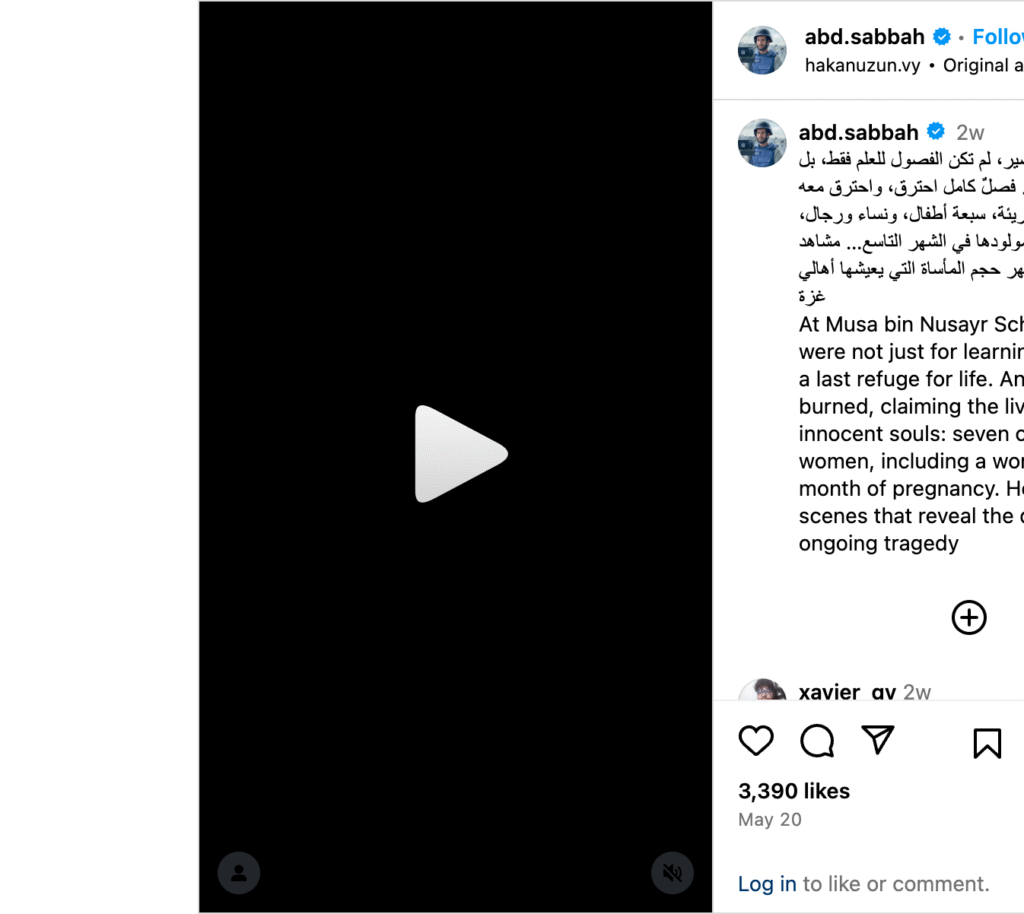Open xavier_gv commenter profile
The width and height of the screenshot is (1024, 914).
(847, 691)
